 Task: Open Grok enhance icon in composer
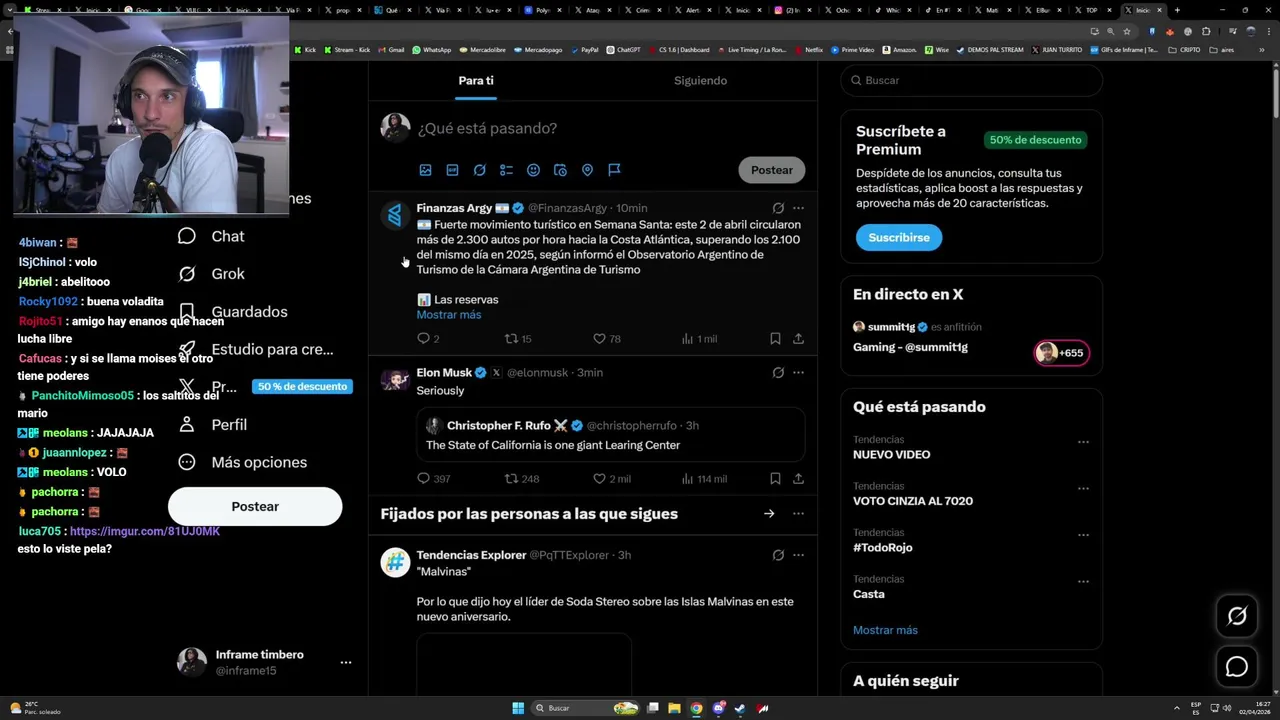479,170
